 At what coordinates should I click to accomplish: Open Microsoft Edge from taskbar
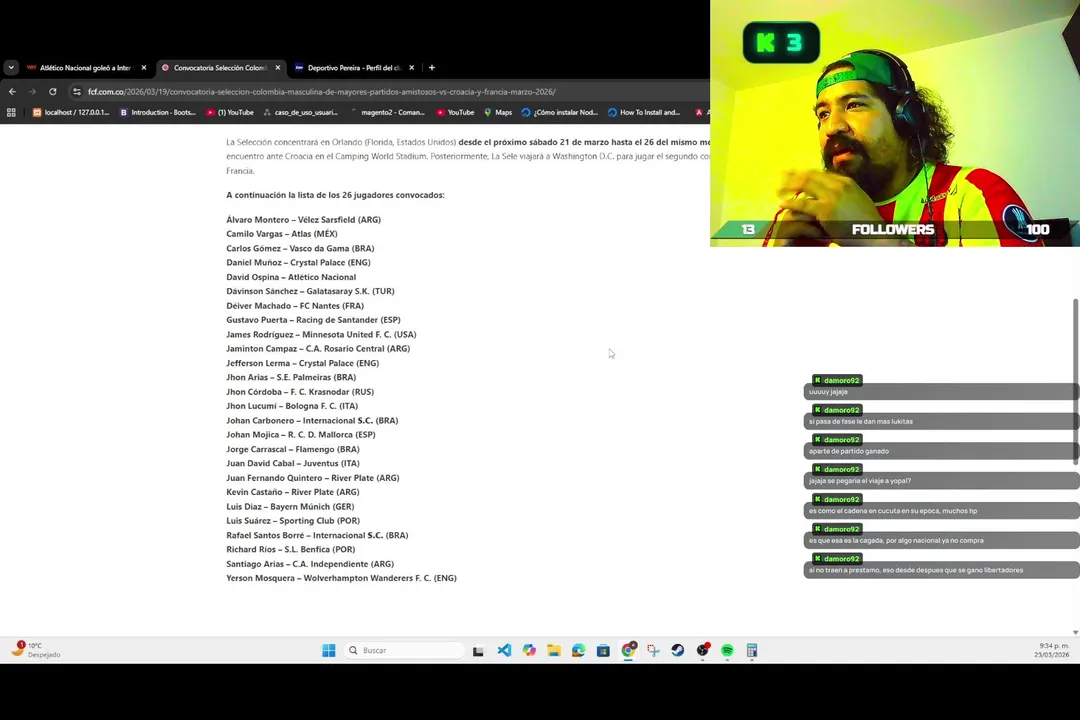[x=579, y=650]
